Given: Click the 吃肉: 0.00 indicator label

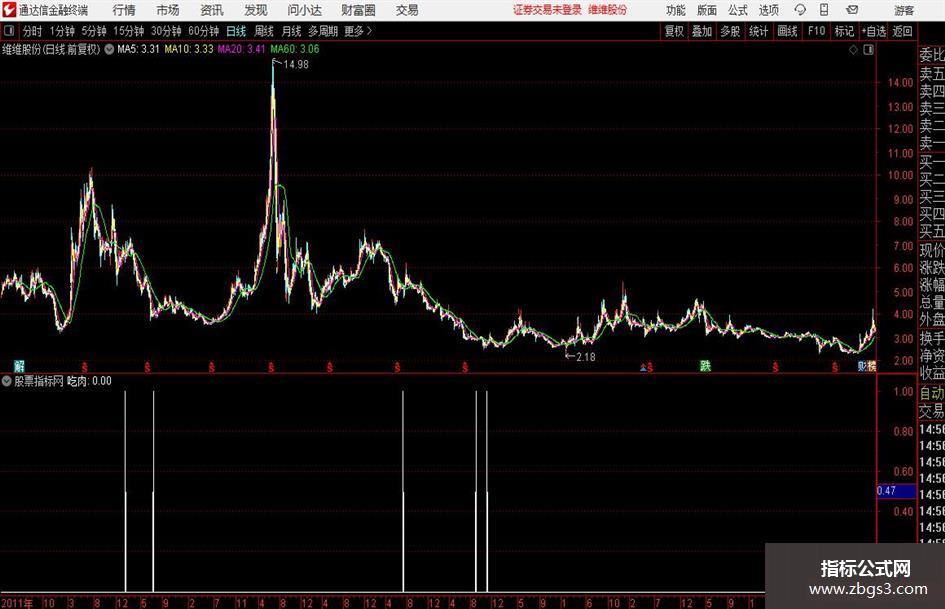Looking at the screenshot, I should click(89, 381).
